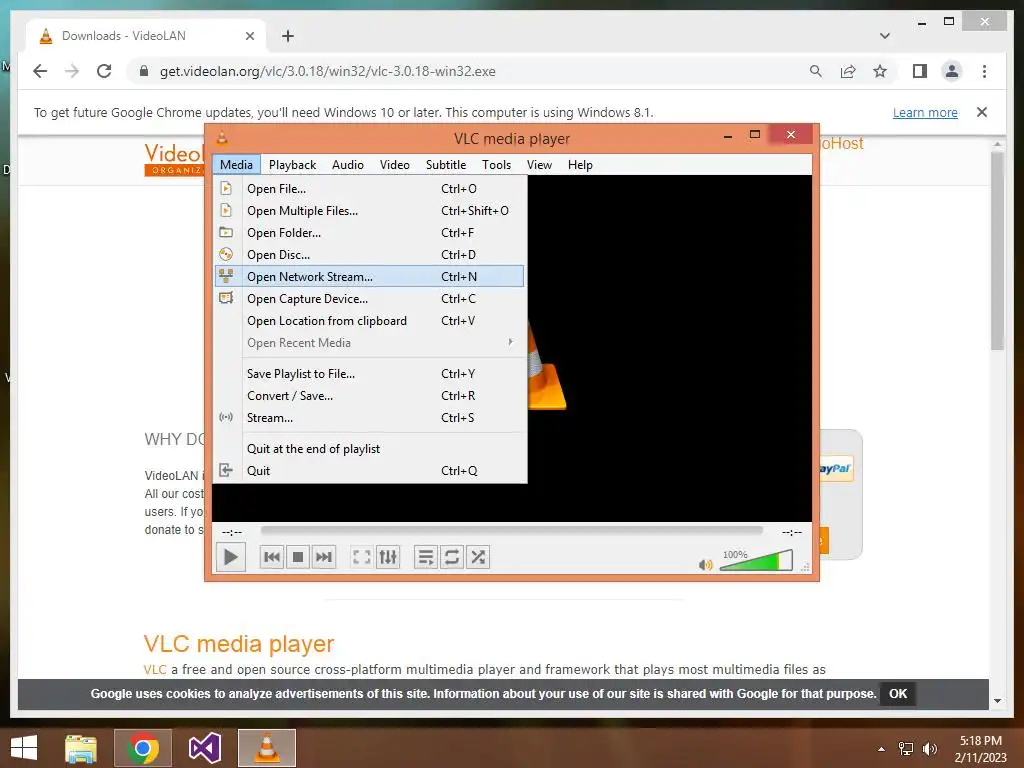Show hidden system tray icons

tap(882, 749)
